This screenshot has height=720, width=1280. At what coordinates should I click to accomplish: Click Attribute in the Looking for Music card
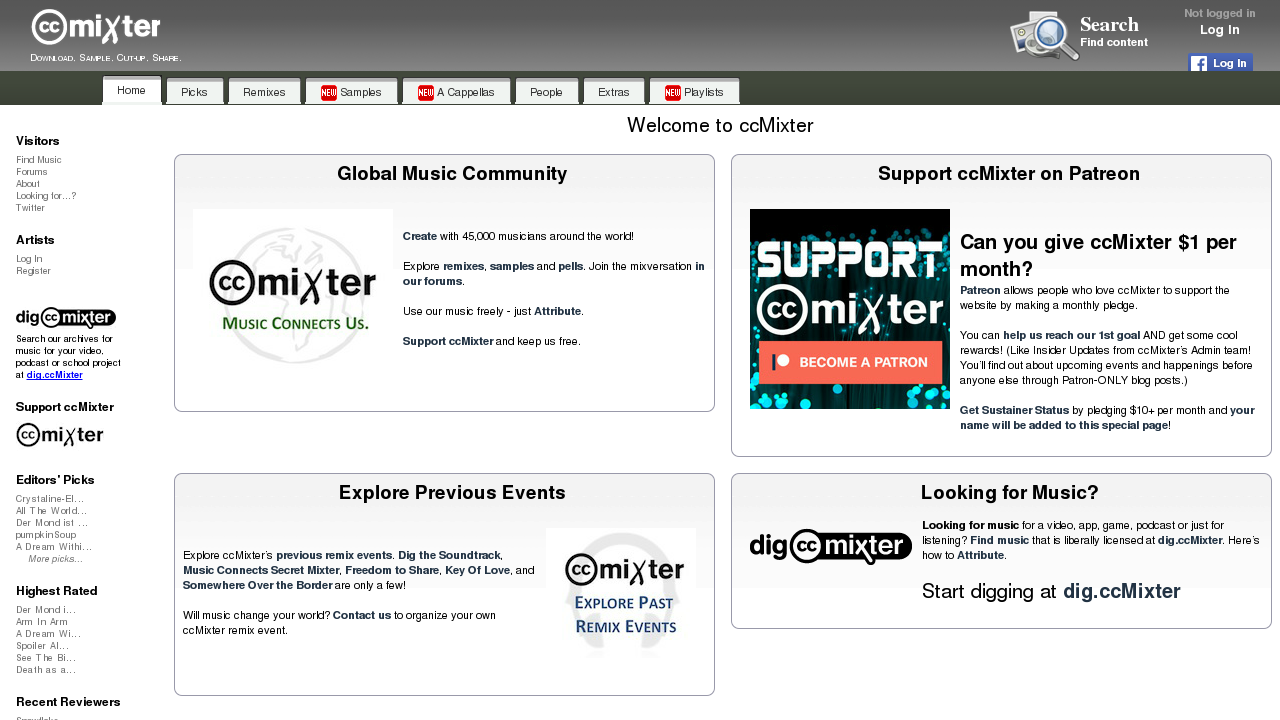coord(980,555)
